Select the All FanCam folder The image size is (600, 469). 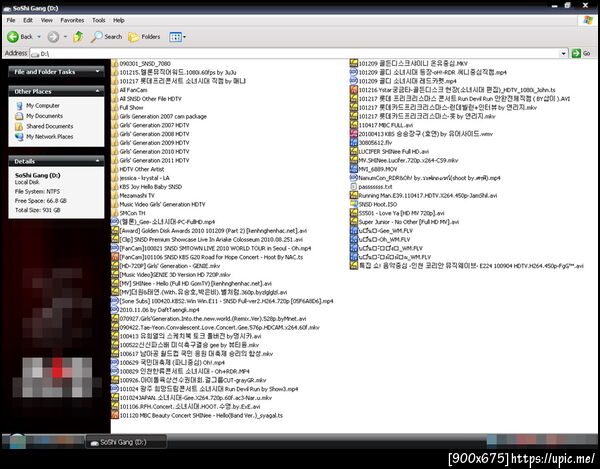(x=130, y=90)
